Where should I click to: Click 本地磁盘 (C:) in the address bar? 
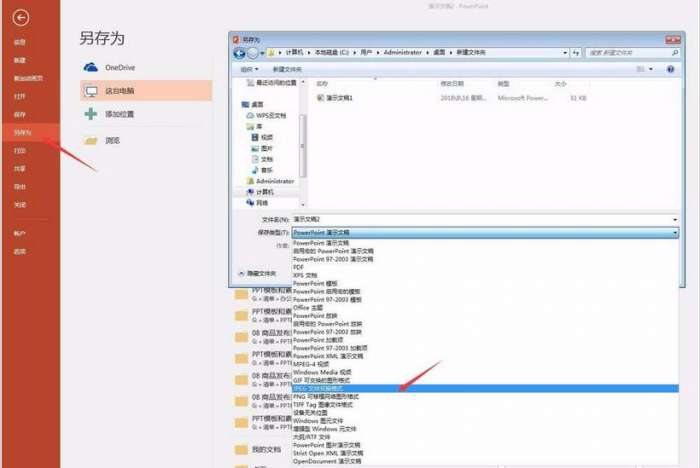[x=332, y=52]
